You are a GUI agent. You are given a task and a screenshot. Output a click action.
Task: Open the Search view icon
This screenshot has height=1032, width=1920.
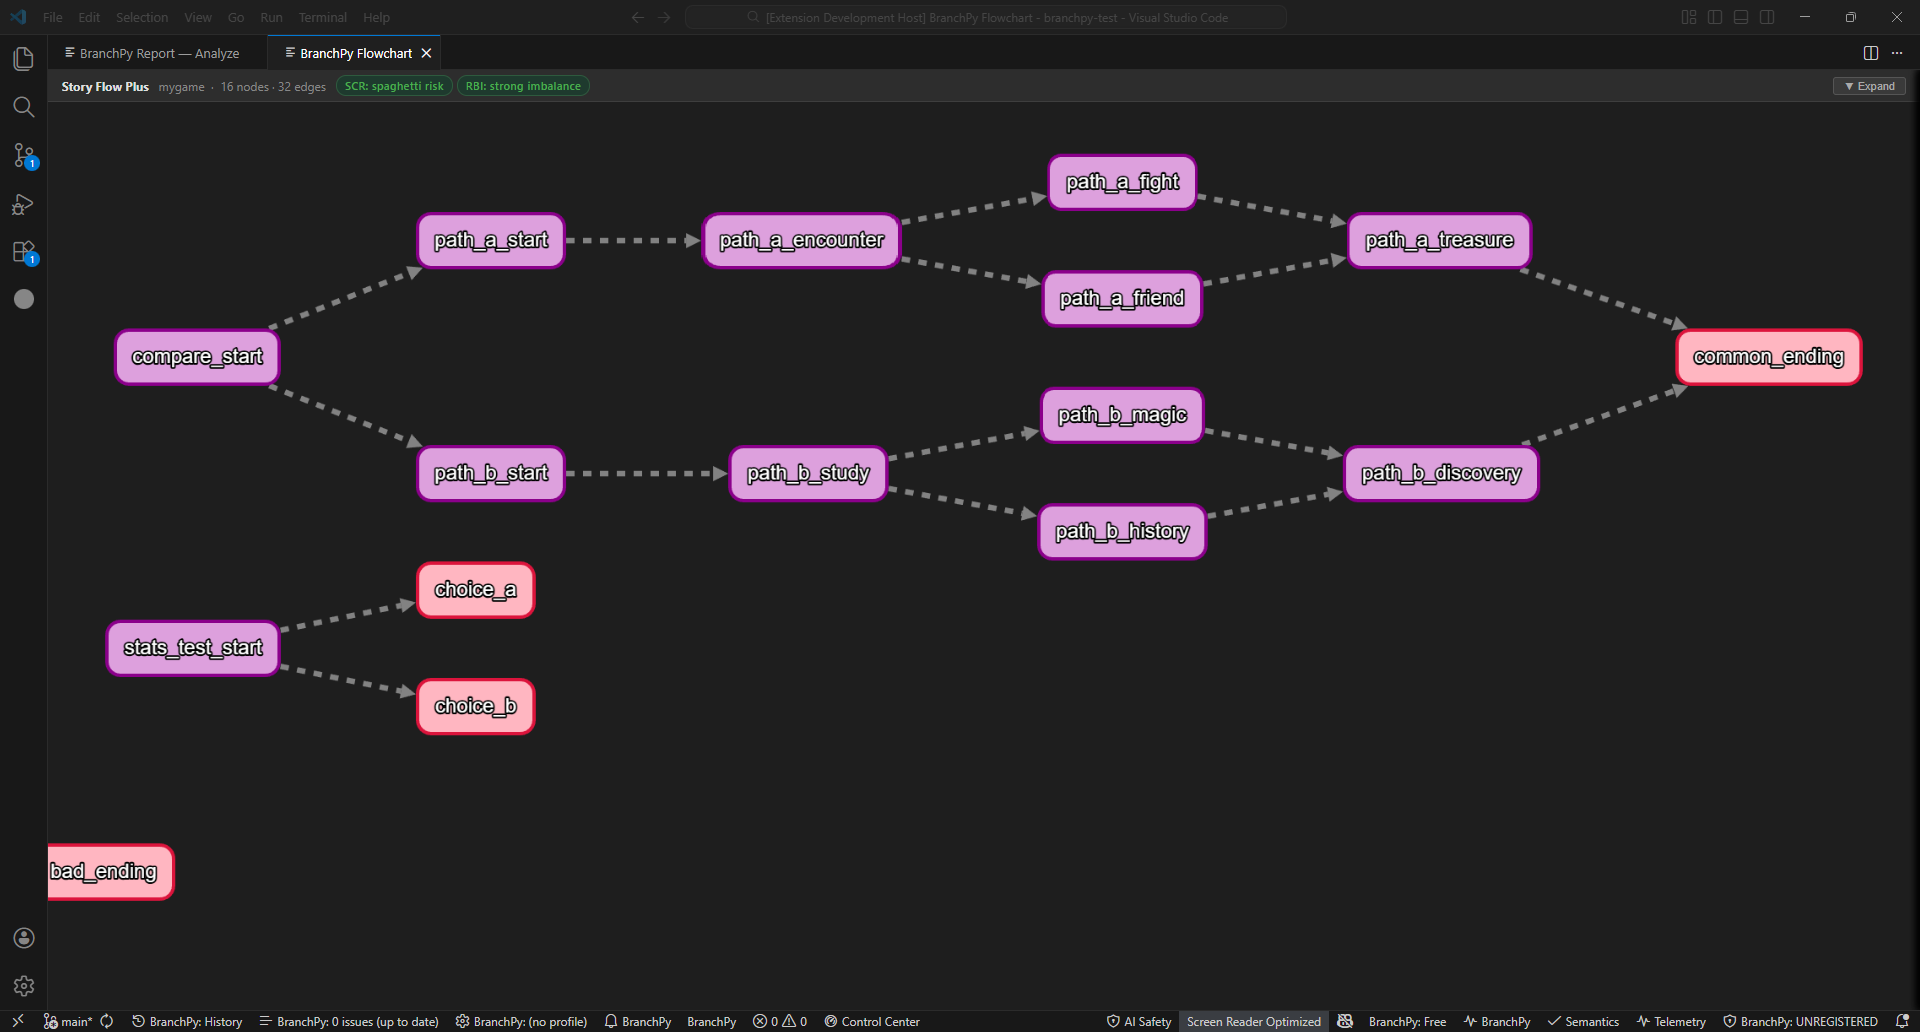click(x=24, y=107)
